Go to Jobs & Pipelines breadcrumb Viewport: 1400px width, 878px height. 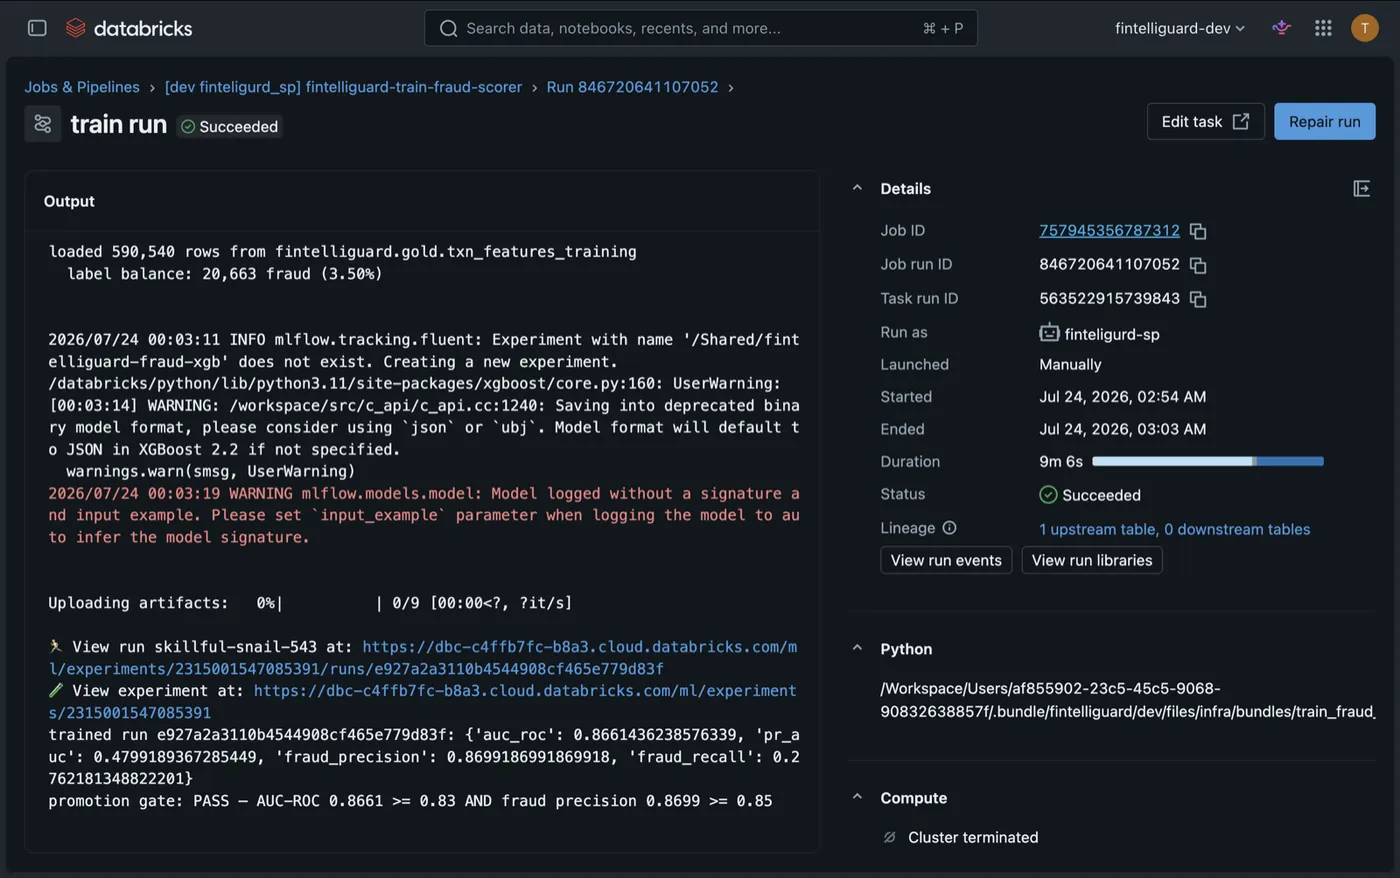tap(82, 87)
